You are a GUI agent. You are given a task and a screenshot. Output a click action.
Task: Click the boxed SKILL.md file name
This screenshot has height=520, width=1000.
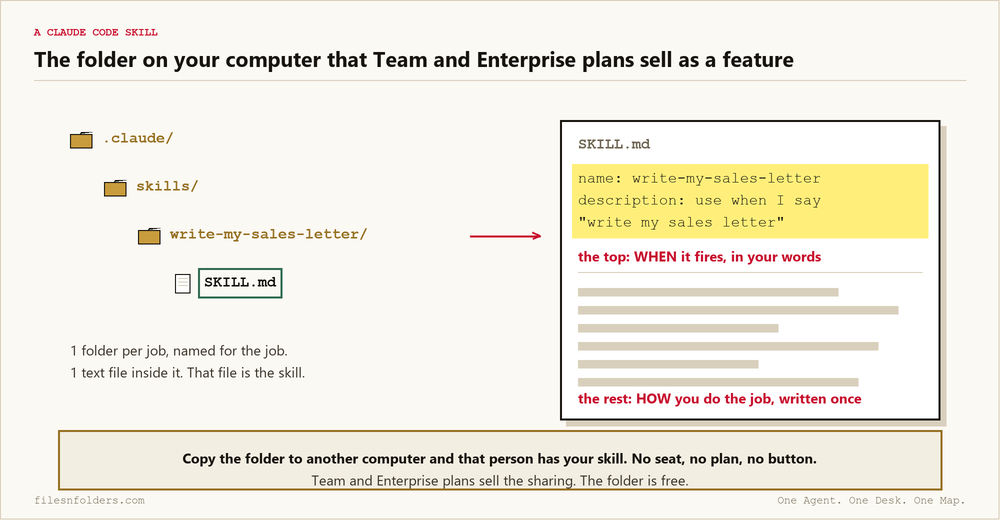click(x=240, y=283)
